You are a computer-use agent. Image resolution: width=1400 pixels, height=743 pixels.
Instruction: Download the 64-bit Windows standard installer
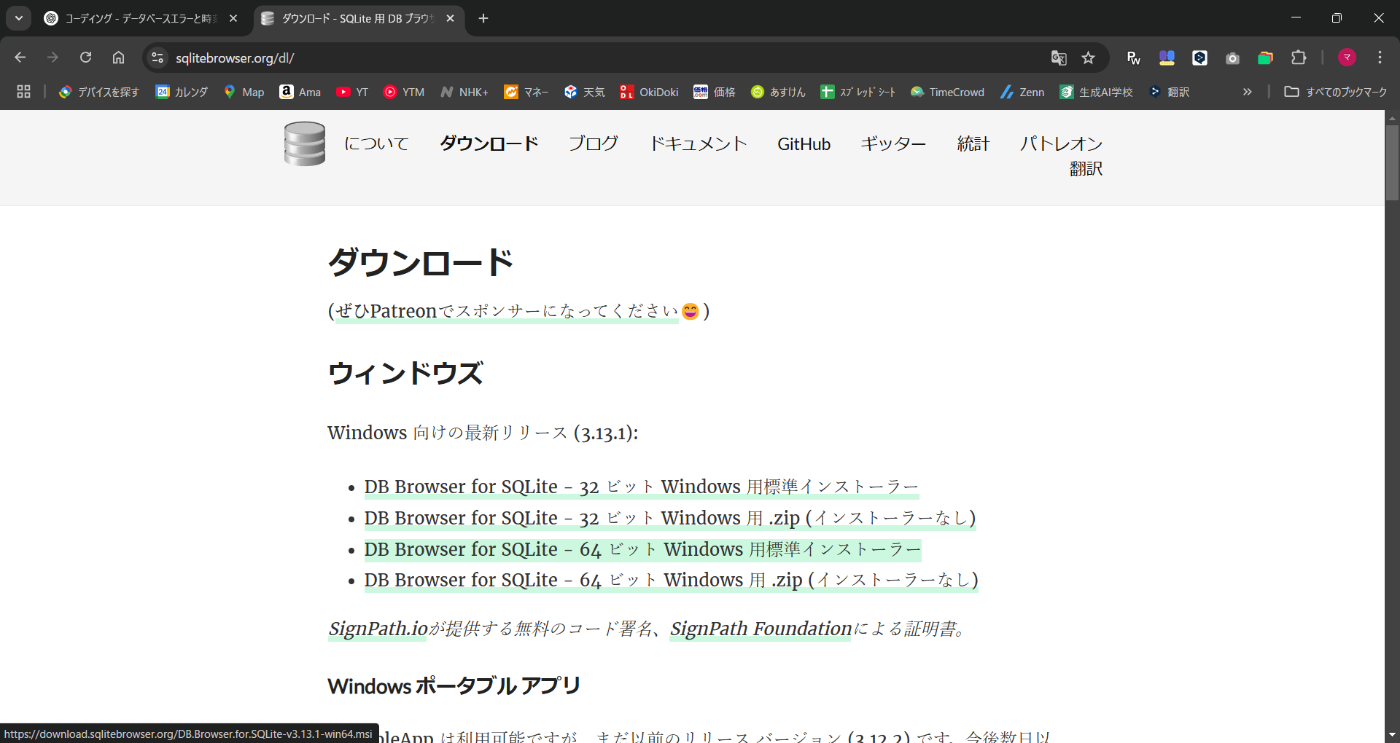642,549
